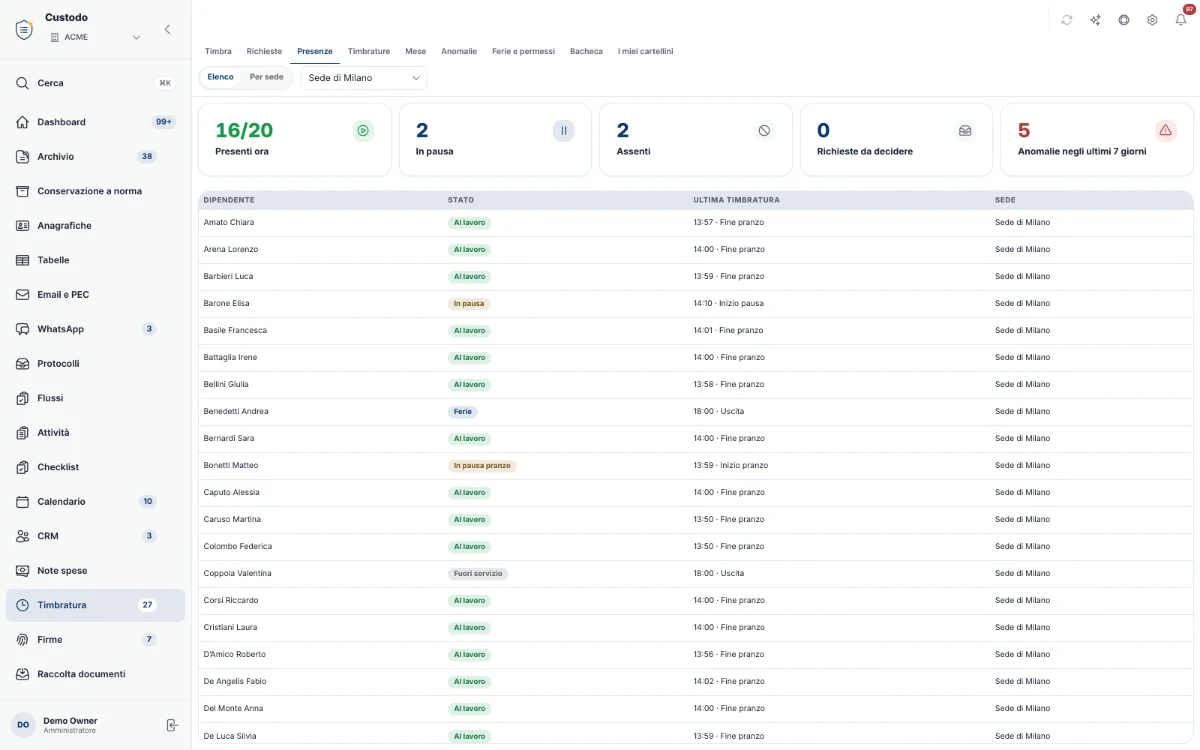Click the Presenti ora card
Viewport: 1200px width, 750px height.
click(295, 140)
